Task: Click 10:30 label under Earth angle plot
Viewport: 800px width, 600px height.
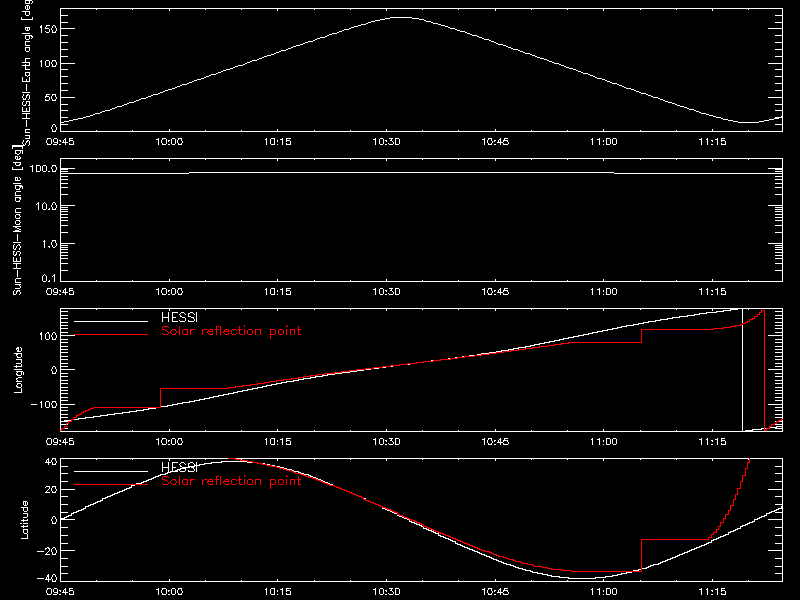Action: pyautogui.click(x=386, y=142)
